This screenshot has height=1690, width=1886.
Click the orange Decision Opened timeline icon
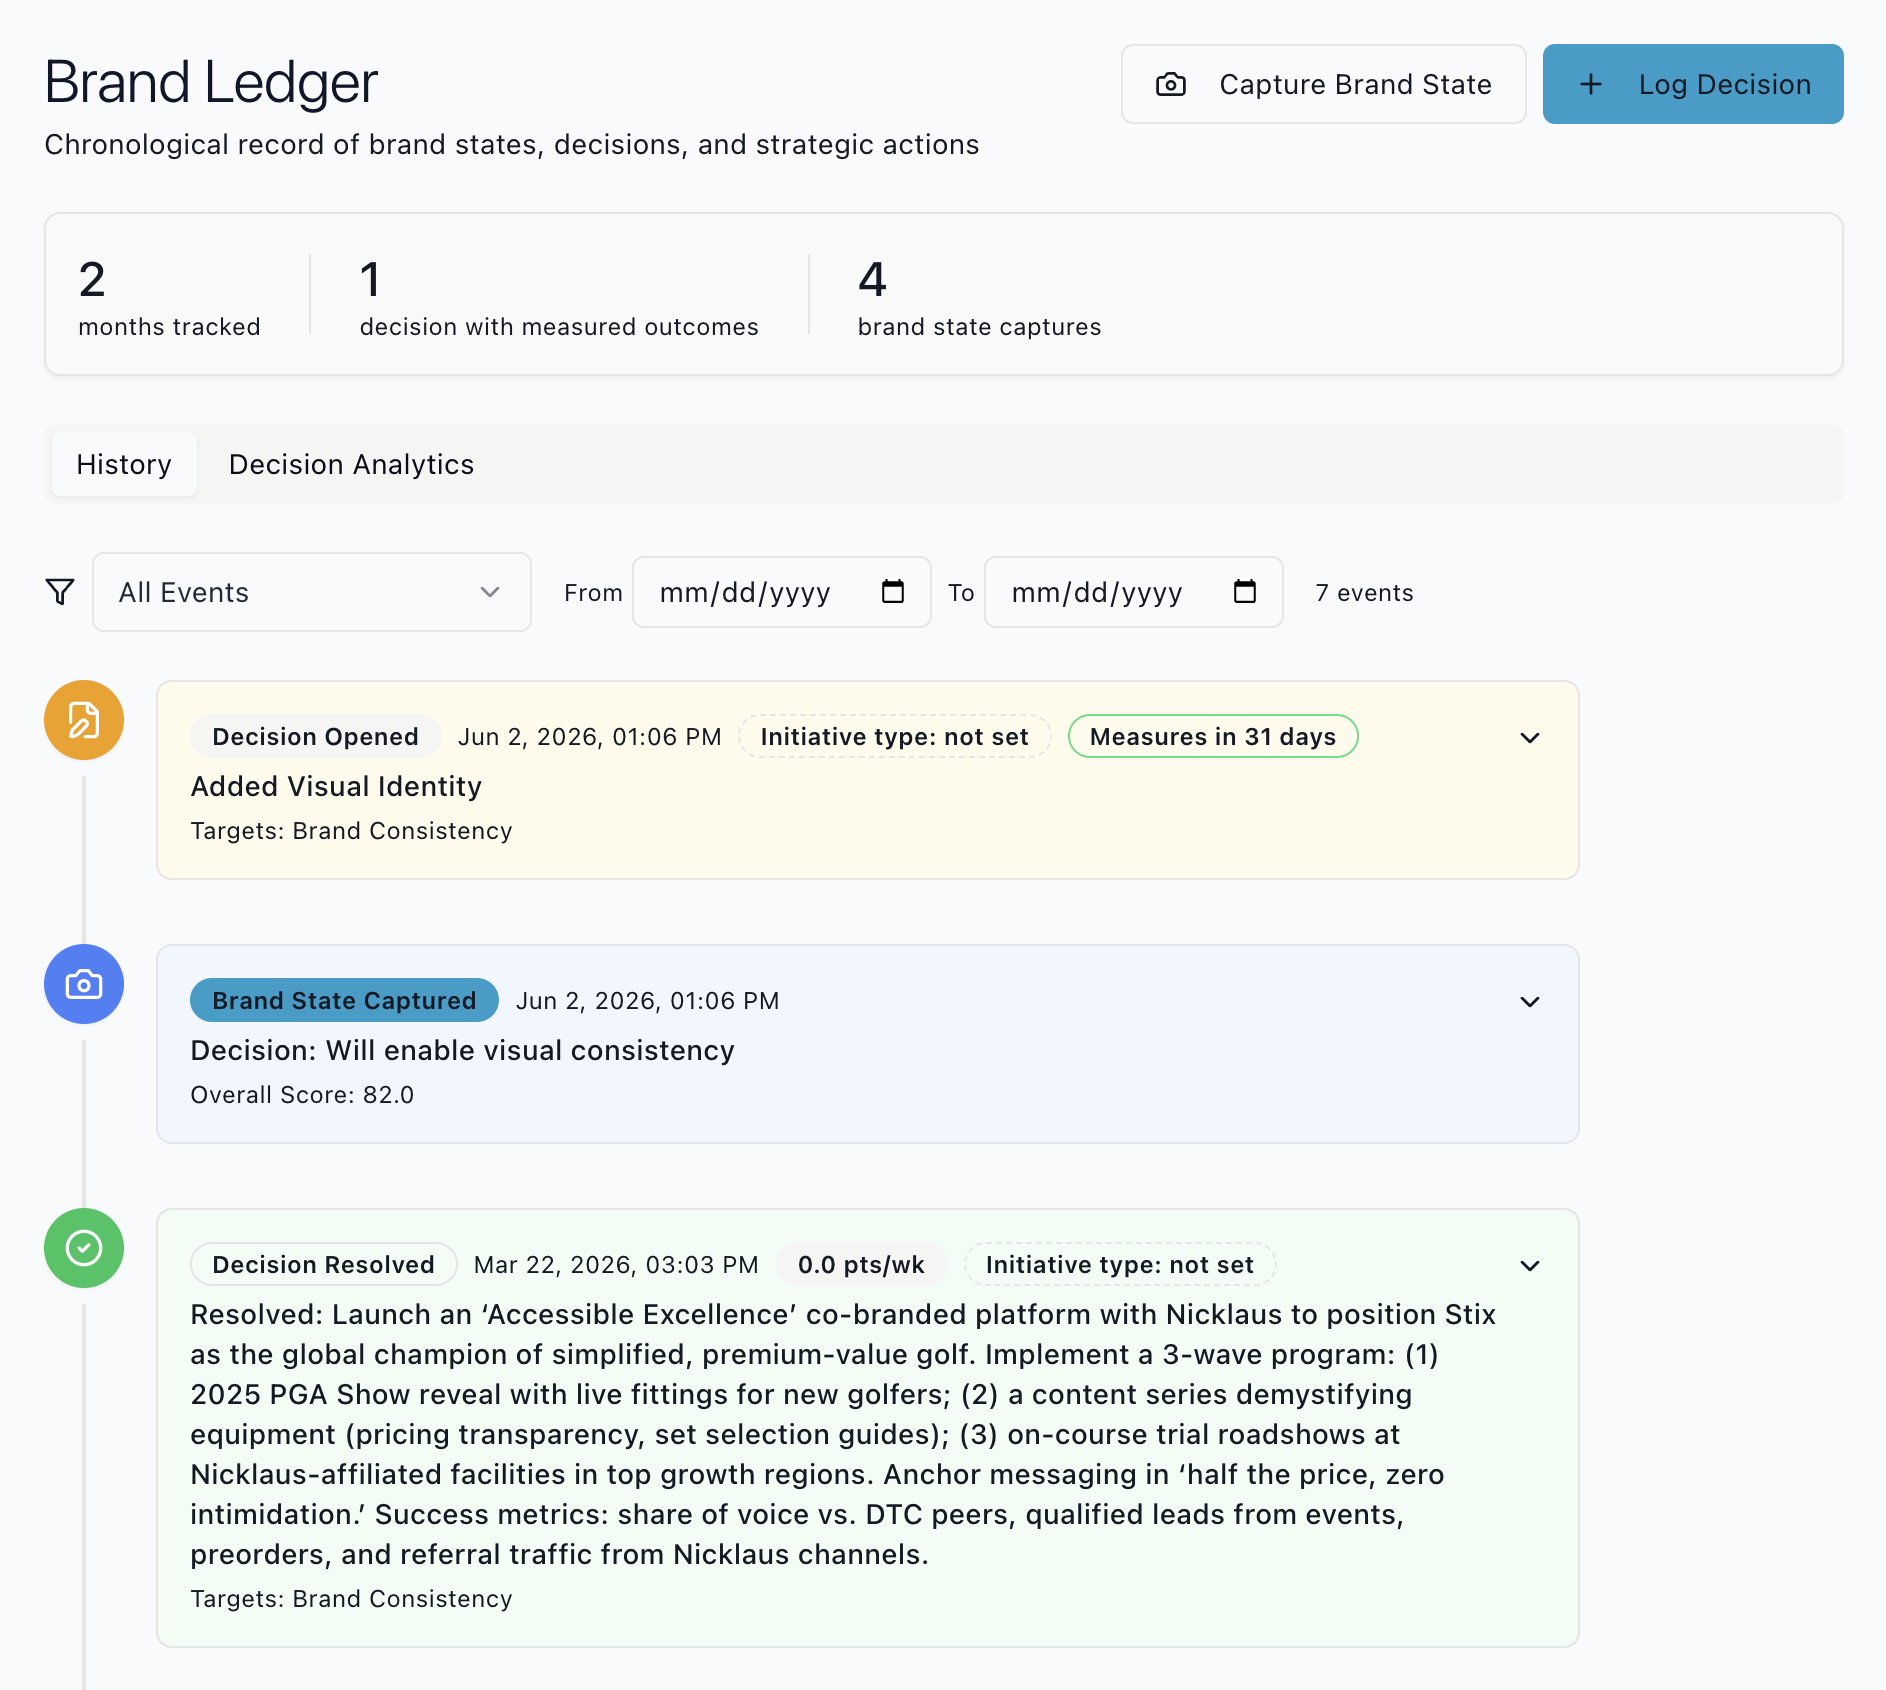[x=84, y=720]
